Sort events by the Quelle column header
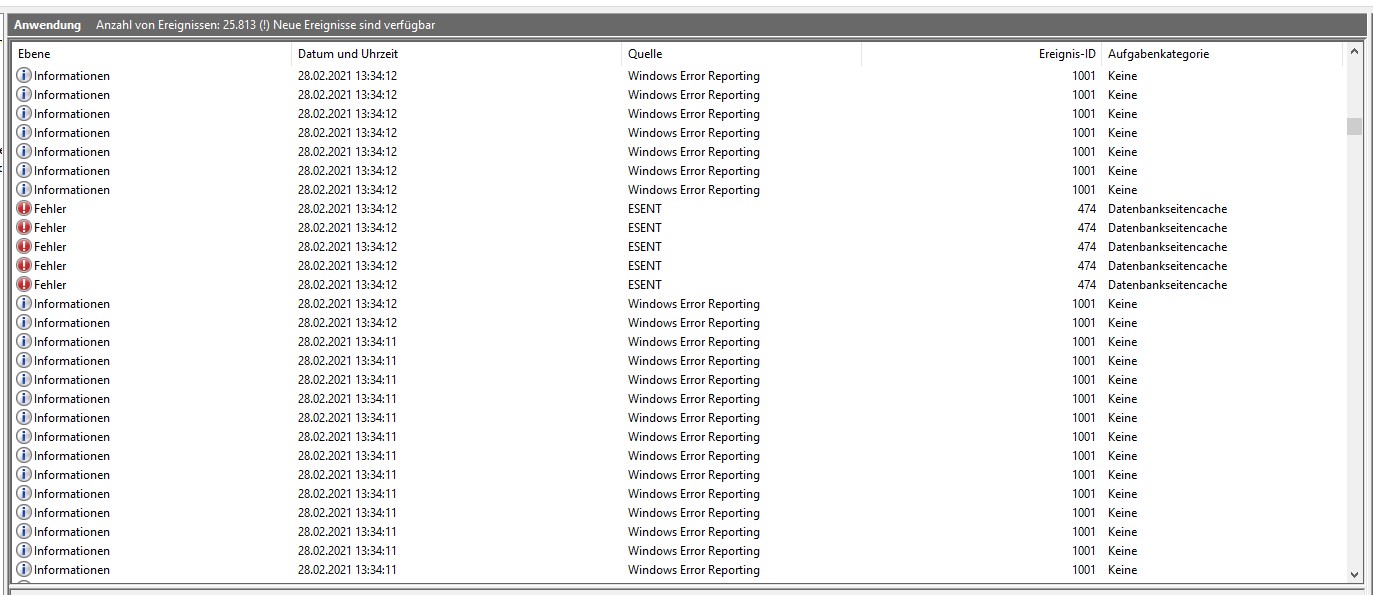The width and height of the screenshot is (1373, 595). (x=643, y=53)
